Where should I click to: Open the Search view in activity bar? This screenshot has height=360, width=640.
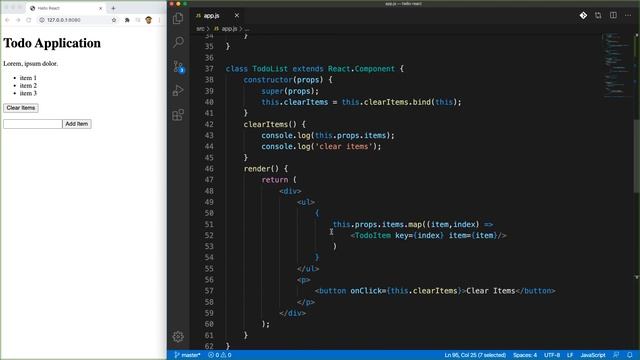(x=178, y=42)
